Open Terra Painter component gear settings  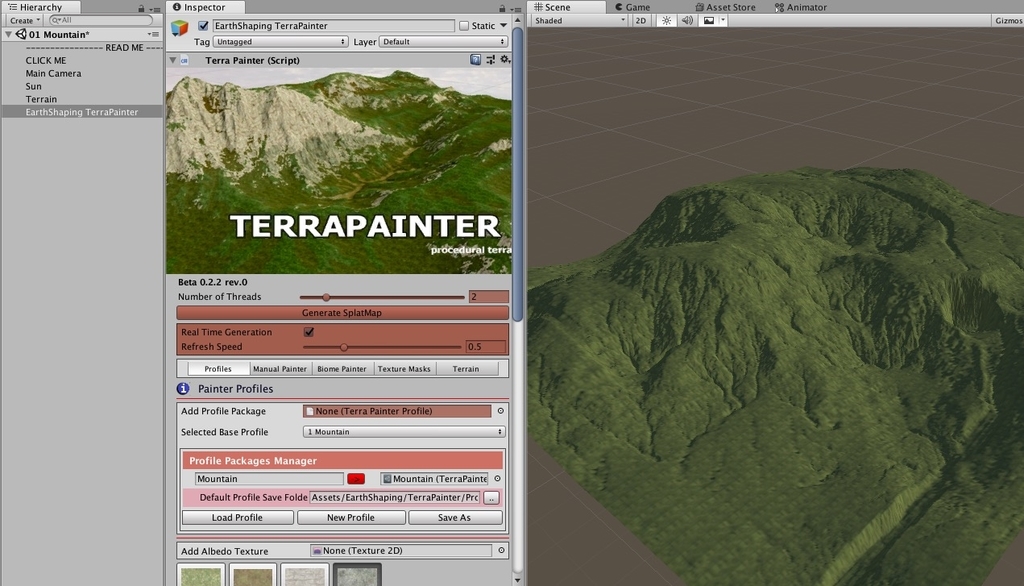[x=504, y=59]
